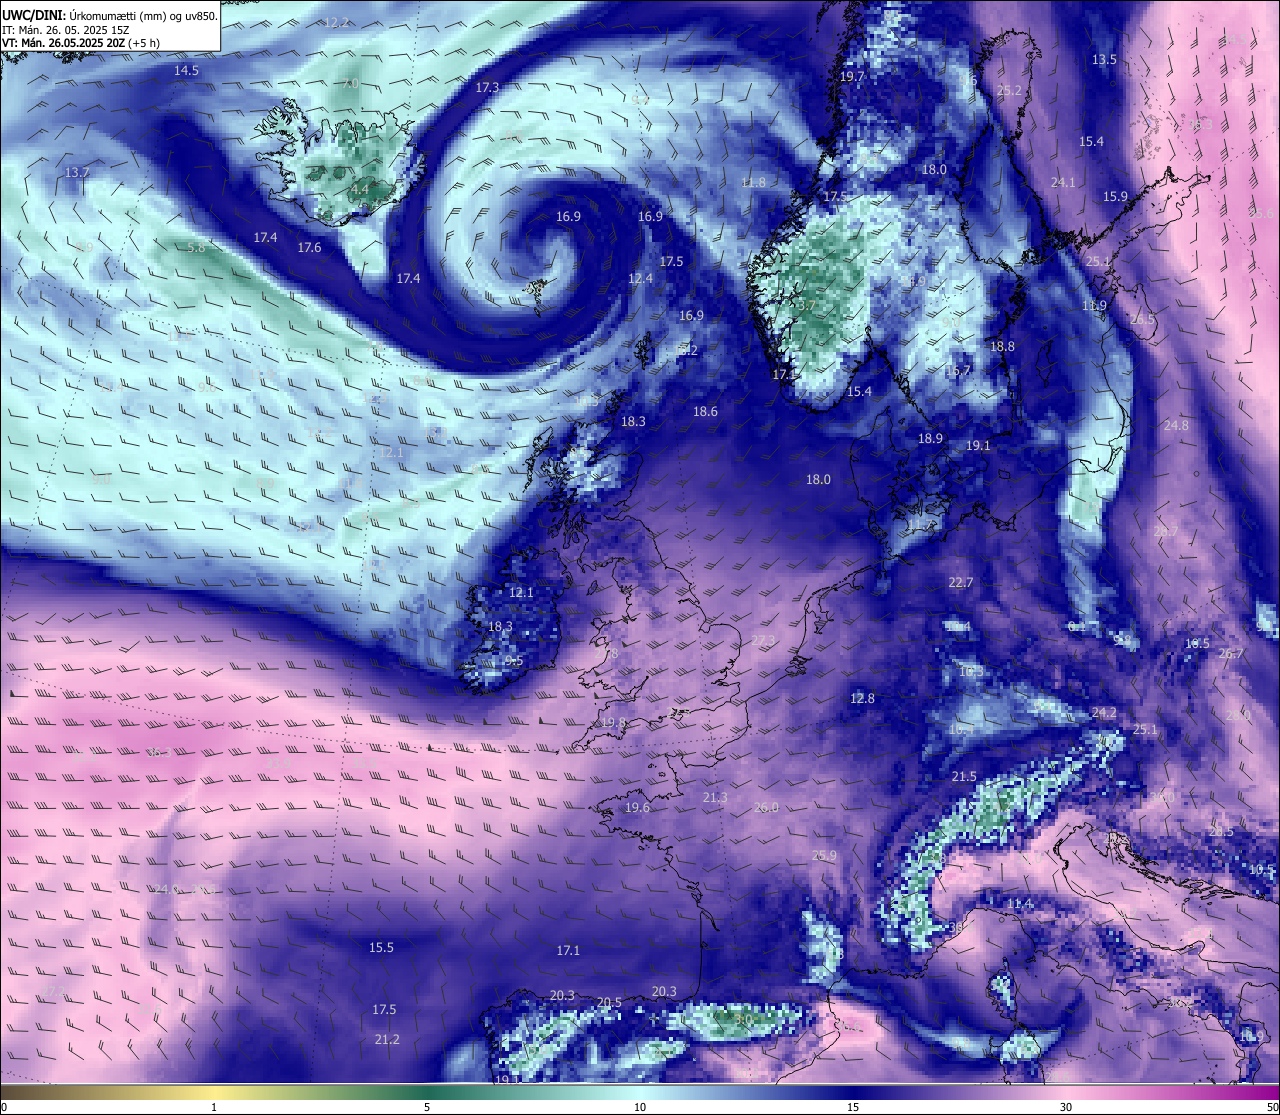The width and height of the screenshot is (1280, 1115).
Task: Click the 15.5 value over the Atlantic
Action: (x=381, y=948)
